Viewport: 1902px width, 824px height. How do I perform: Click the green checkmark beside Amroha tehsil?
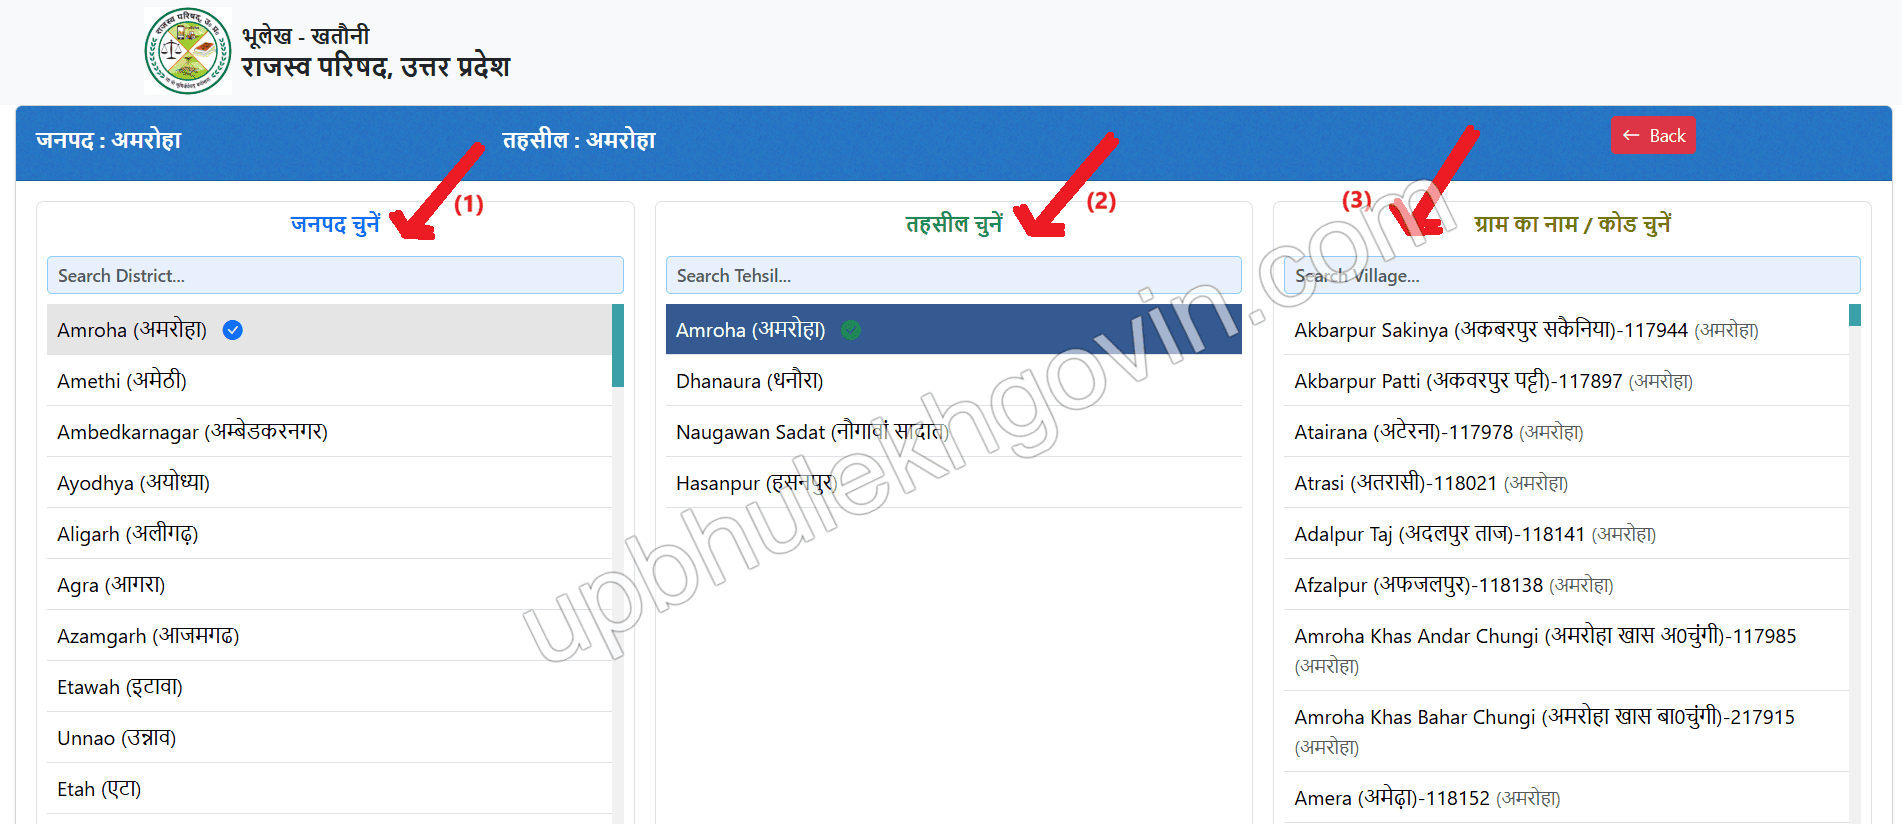pos(851,330)
